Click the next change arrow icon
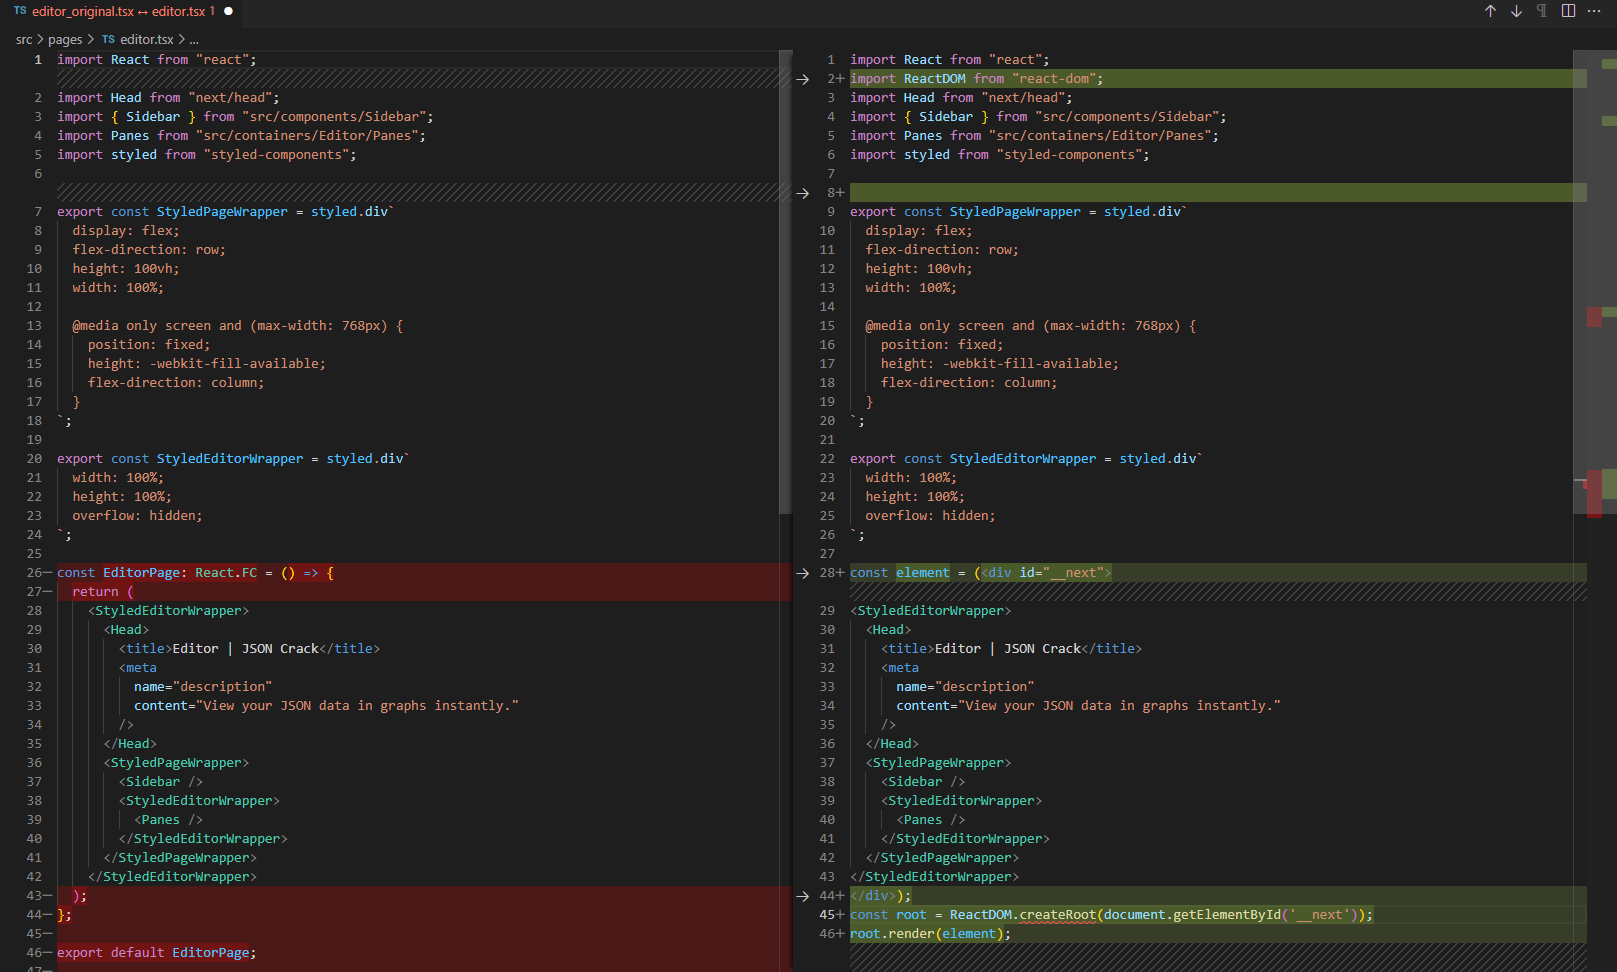The image size is (1617, 972). [x=1516, y=11]
